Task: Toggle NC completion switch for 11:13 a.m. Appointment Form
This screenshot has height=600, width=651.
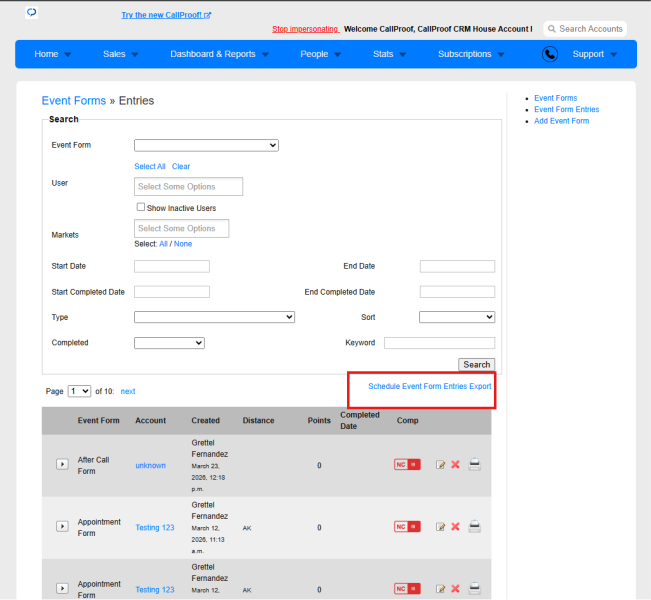Action: pos(407,527)
